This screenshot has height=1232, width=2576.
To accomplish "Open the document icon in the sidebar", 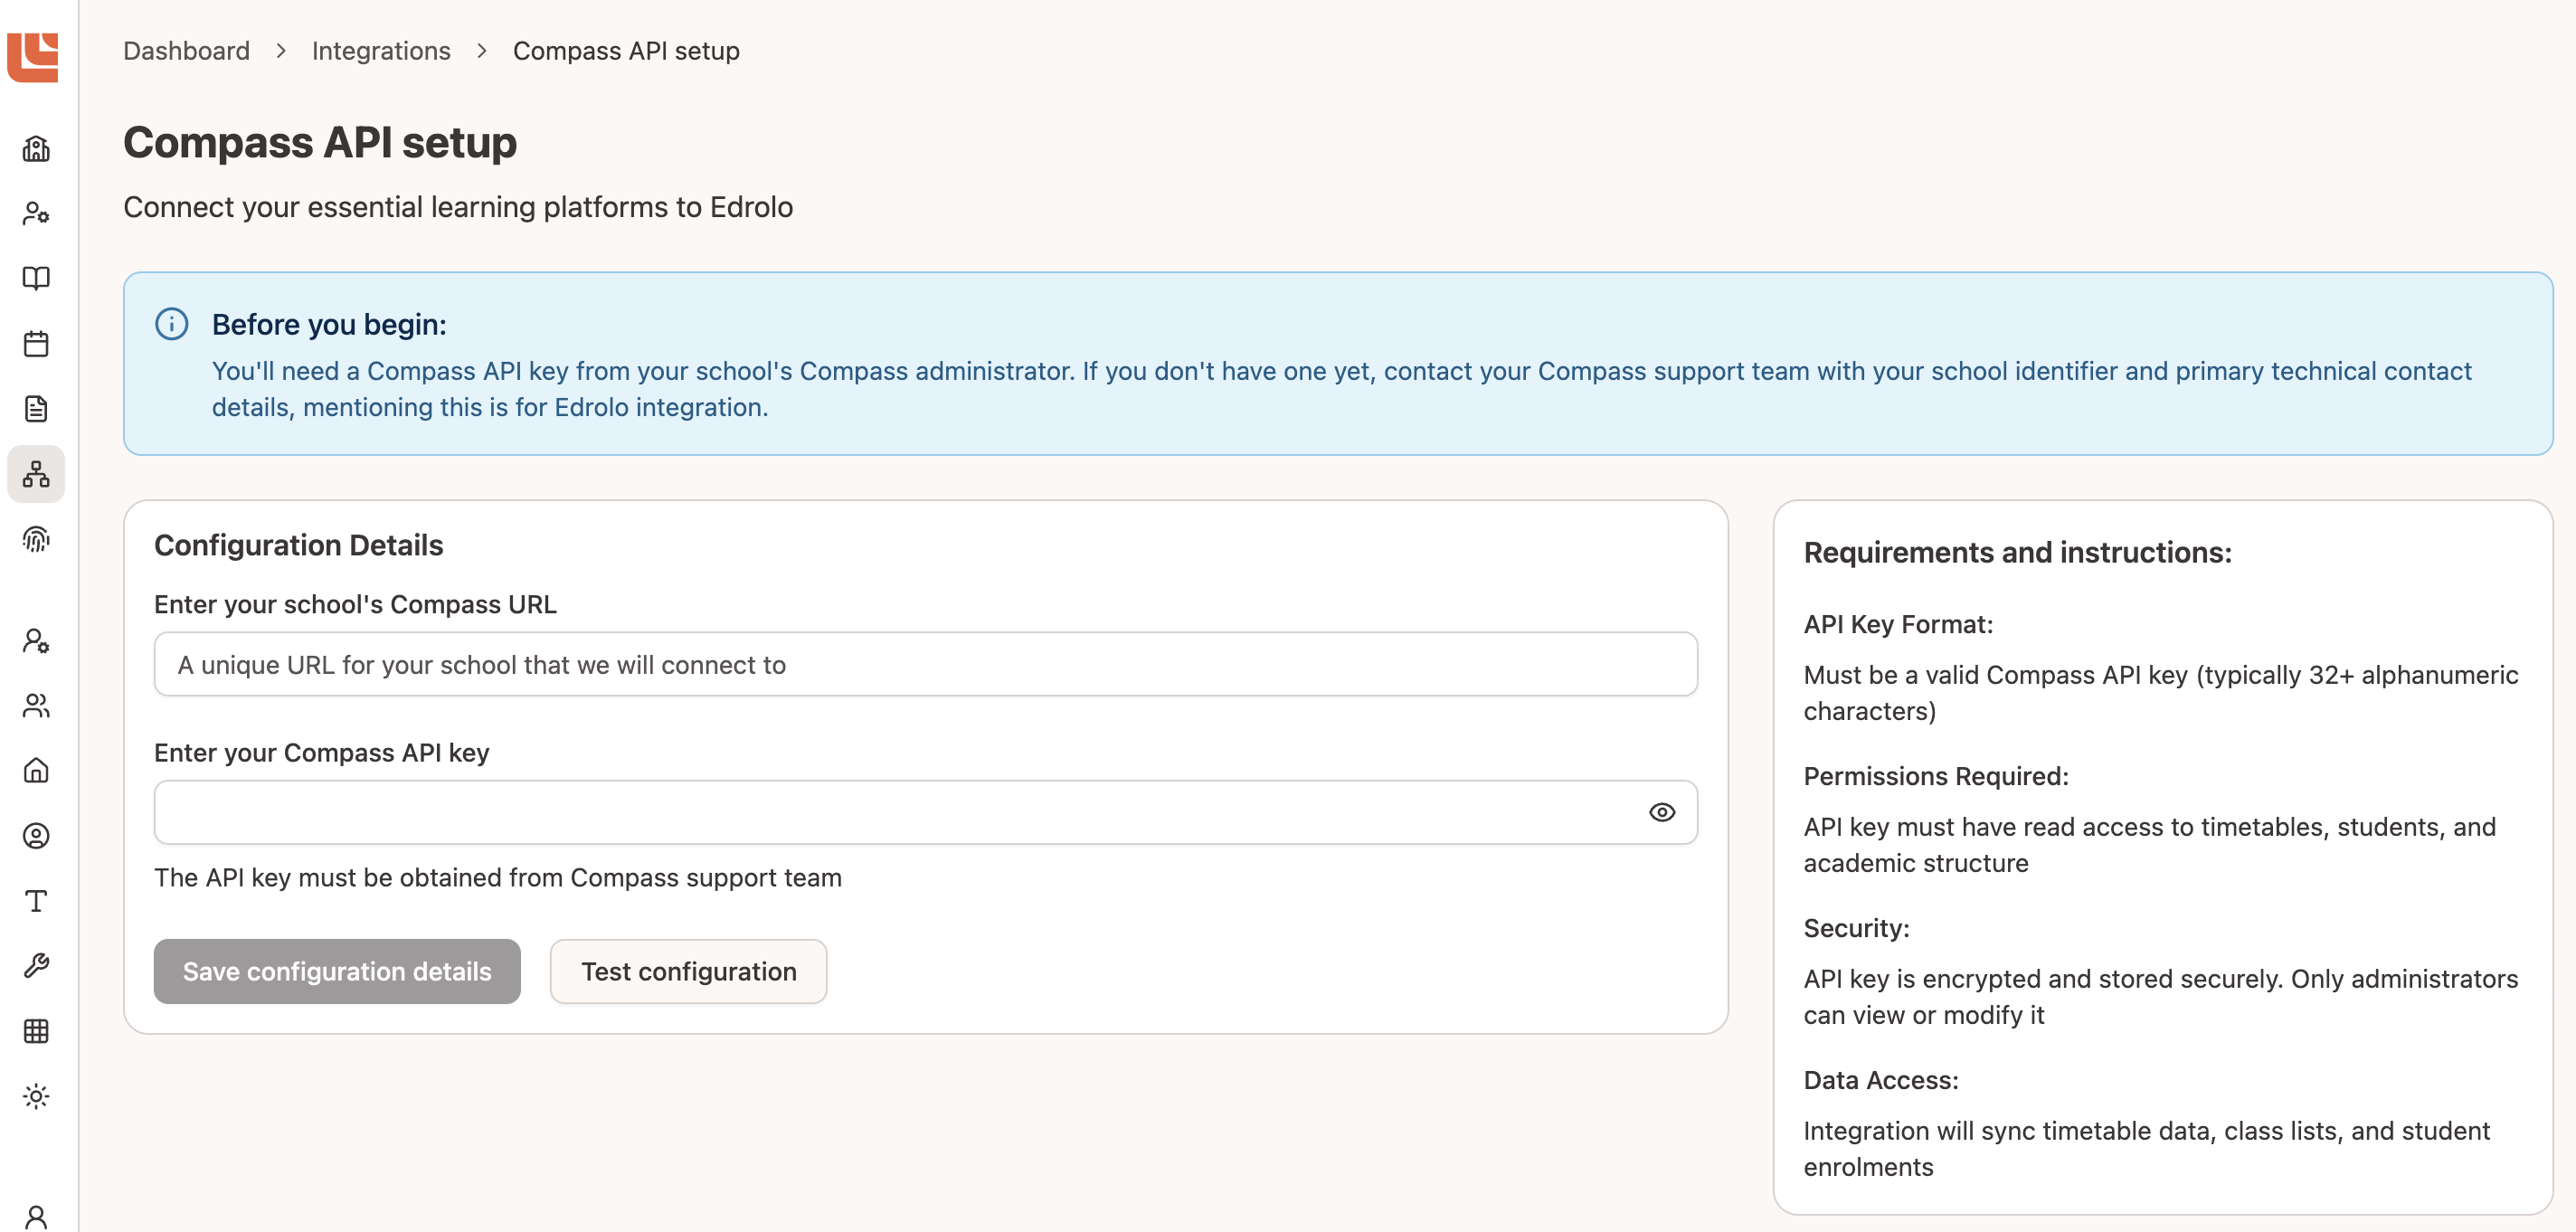I will click(36, 409).
